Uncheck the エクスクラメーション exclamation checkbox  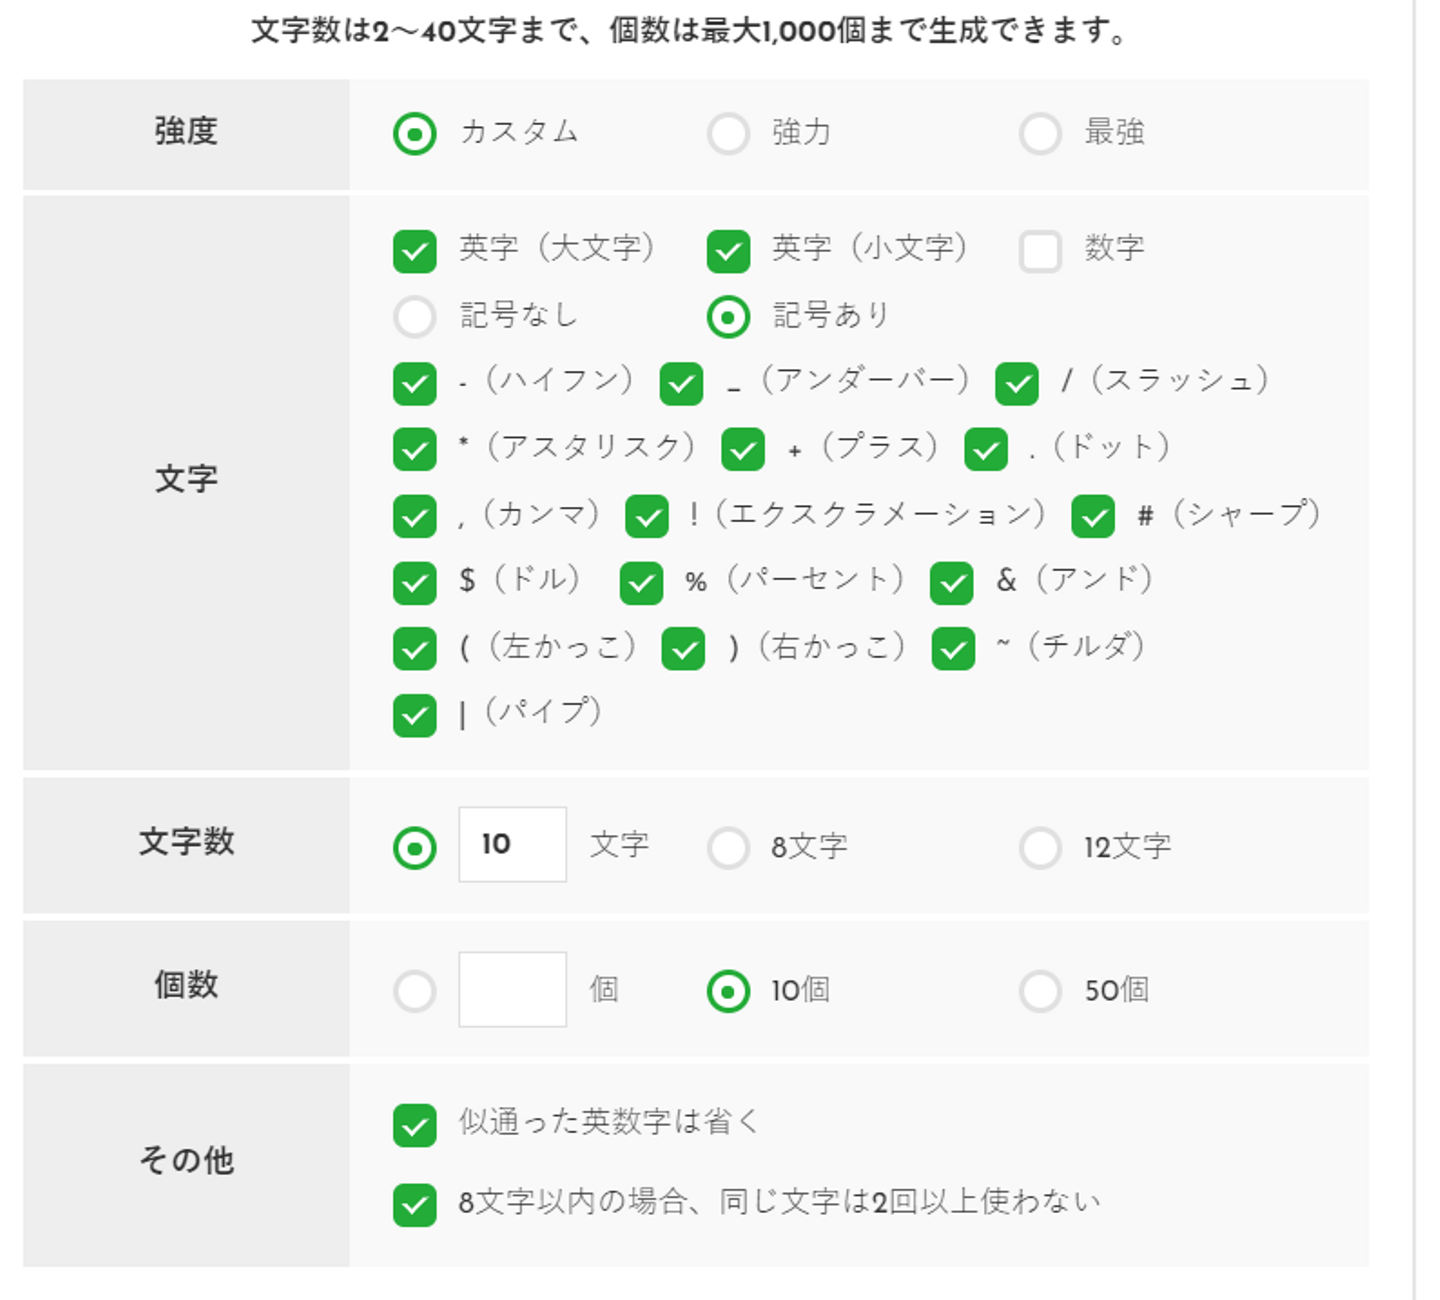pyautogui.click(x=647, y=517)
